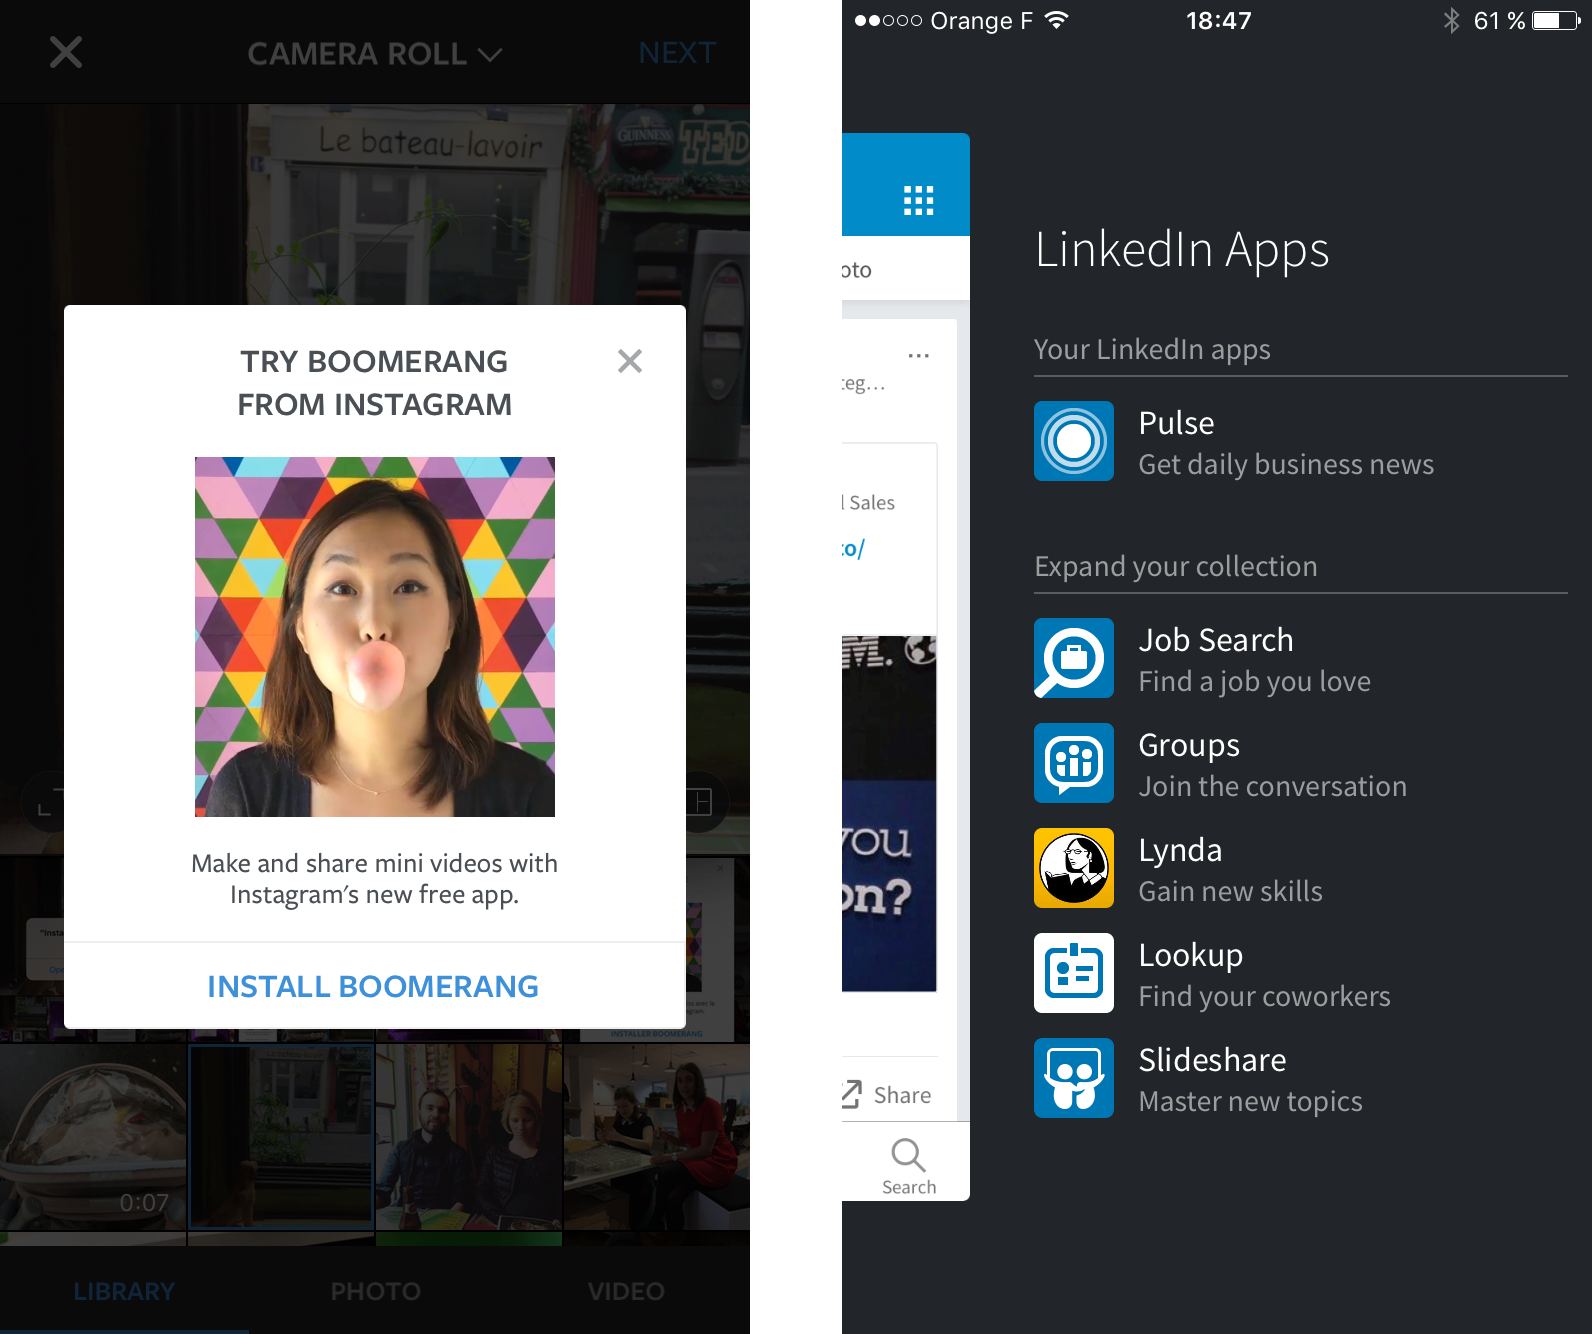Open the LinkedIn Search tab

[x=908, y=1166]
